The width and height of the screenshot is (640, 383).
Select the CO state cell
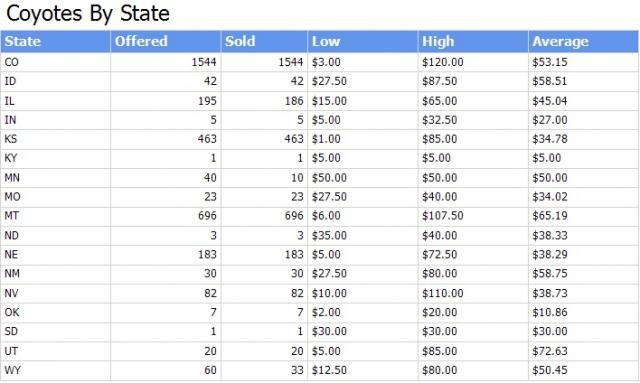pos(55,62)
